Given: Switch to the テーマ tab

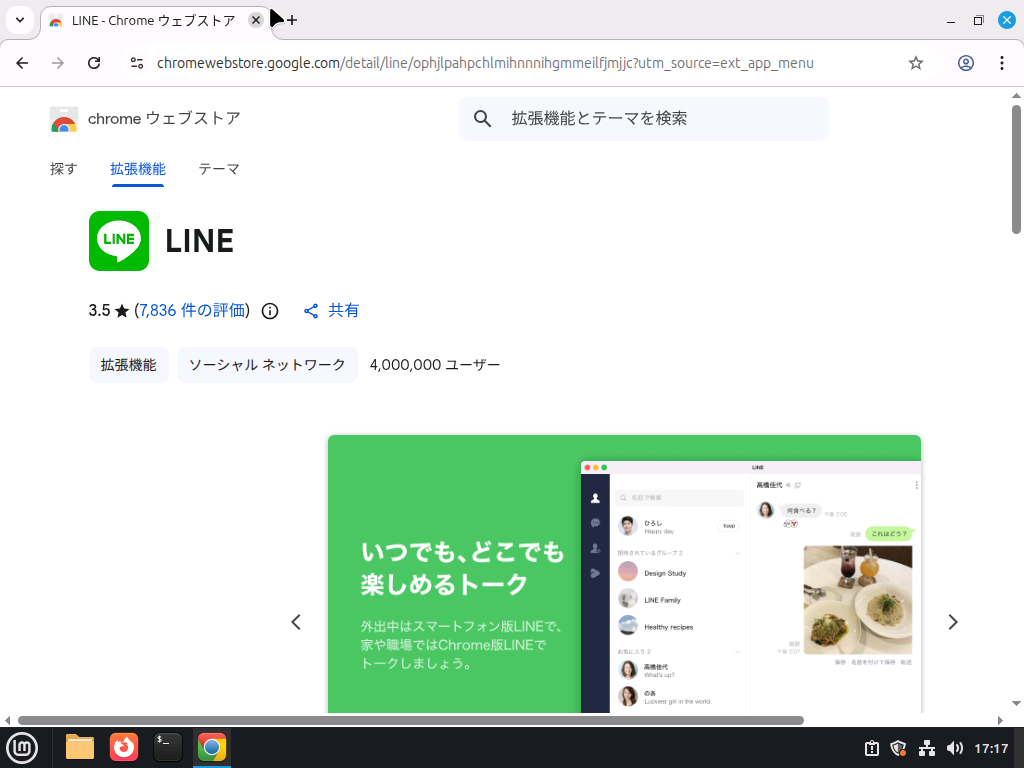Looking at the screenshot, I should pos(218,169).
